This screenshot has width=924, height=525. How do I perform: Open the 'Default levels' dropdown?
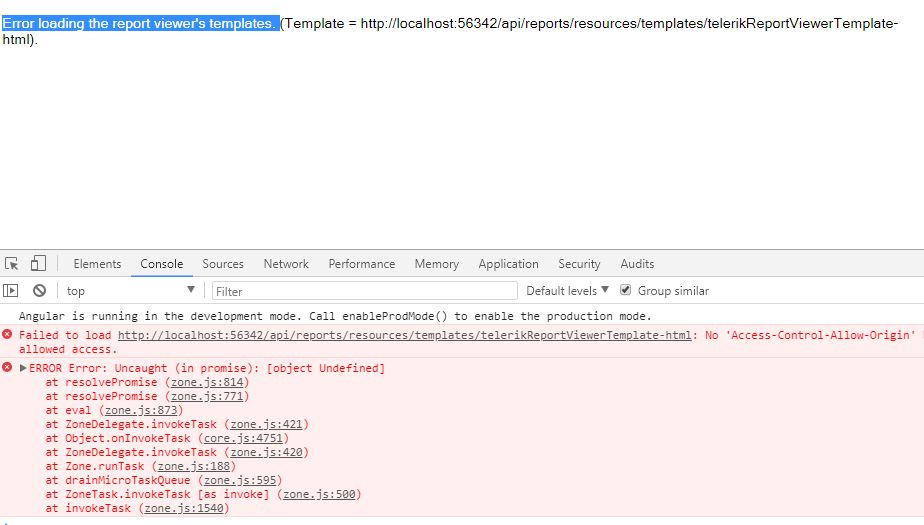pos(567,291)
